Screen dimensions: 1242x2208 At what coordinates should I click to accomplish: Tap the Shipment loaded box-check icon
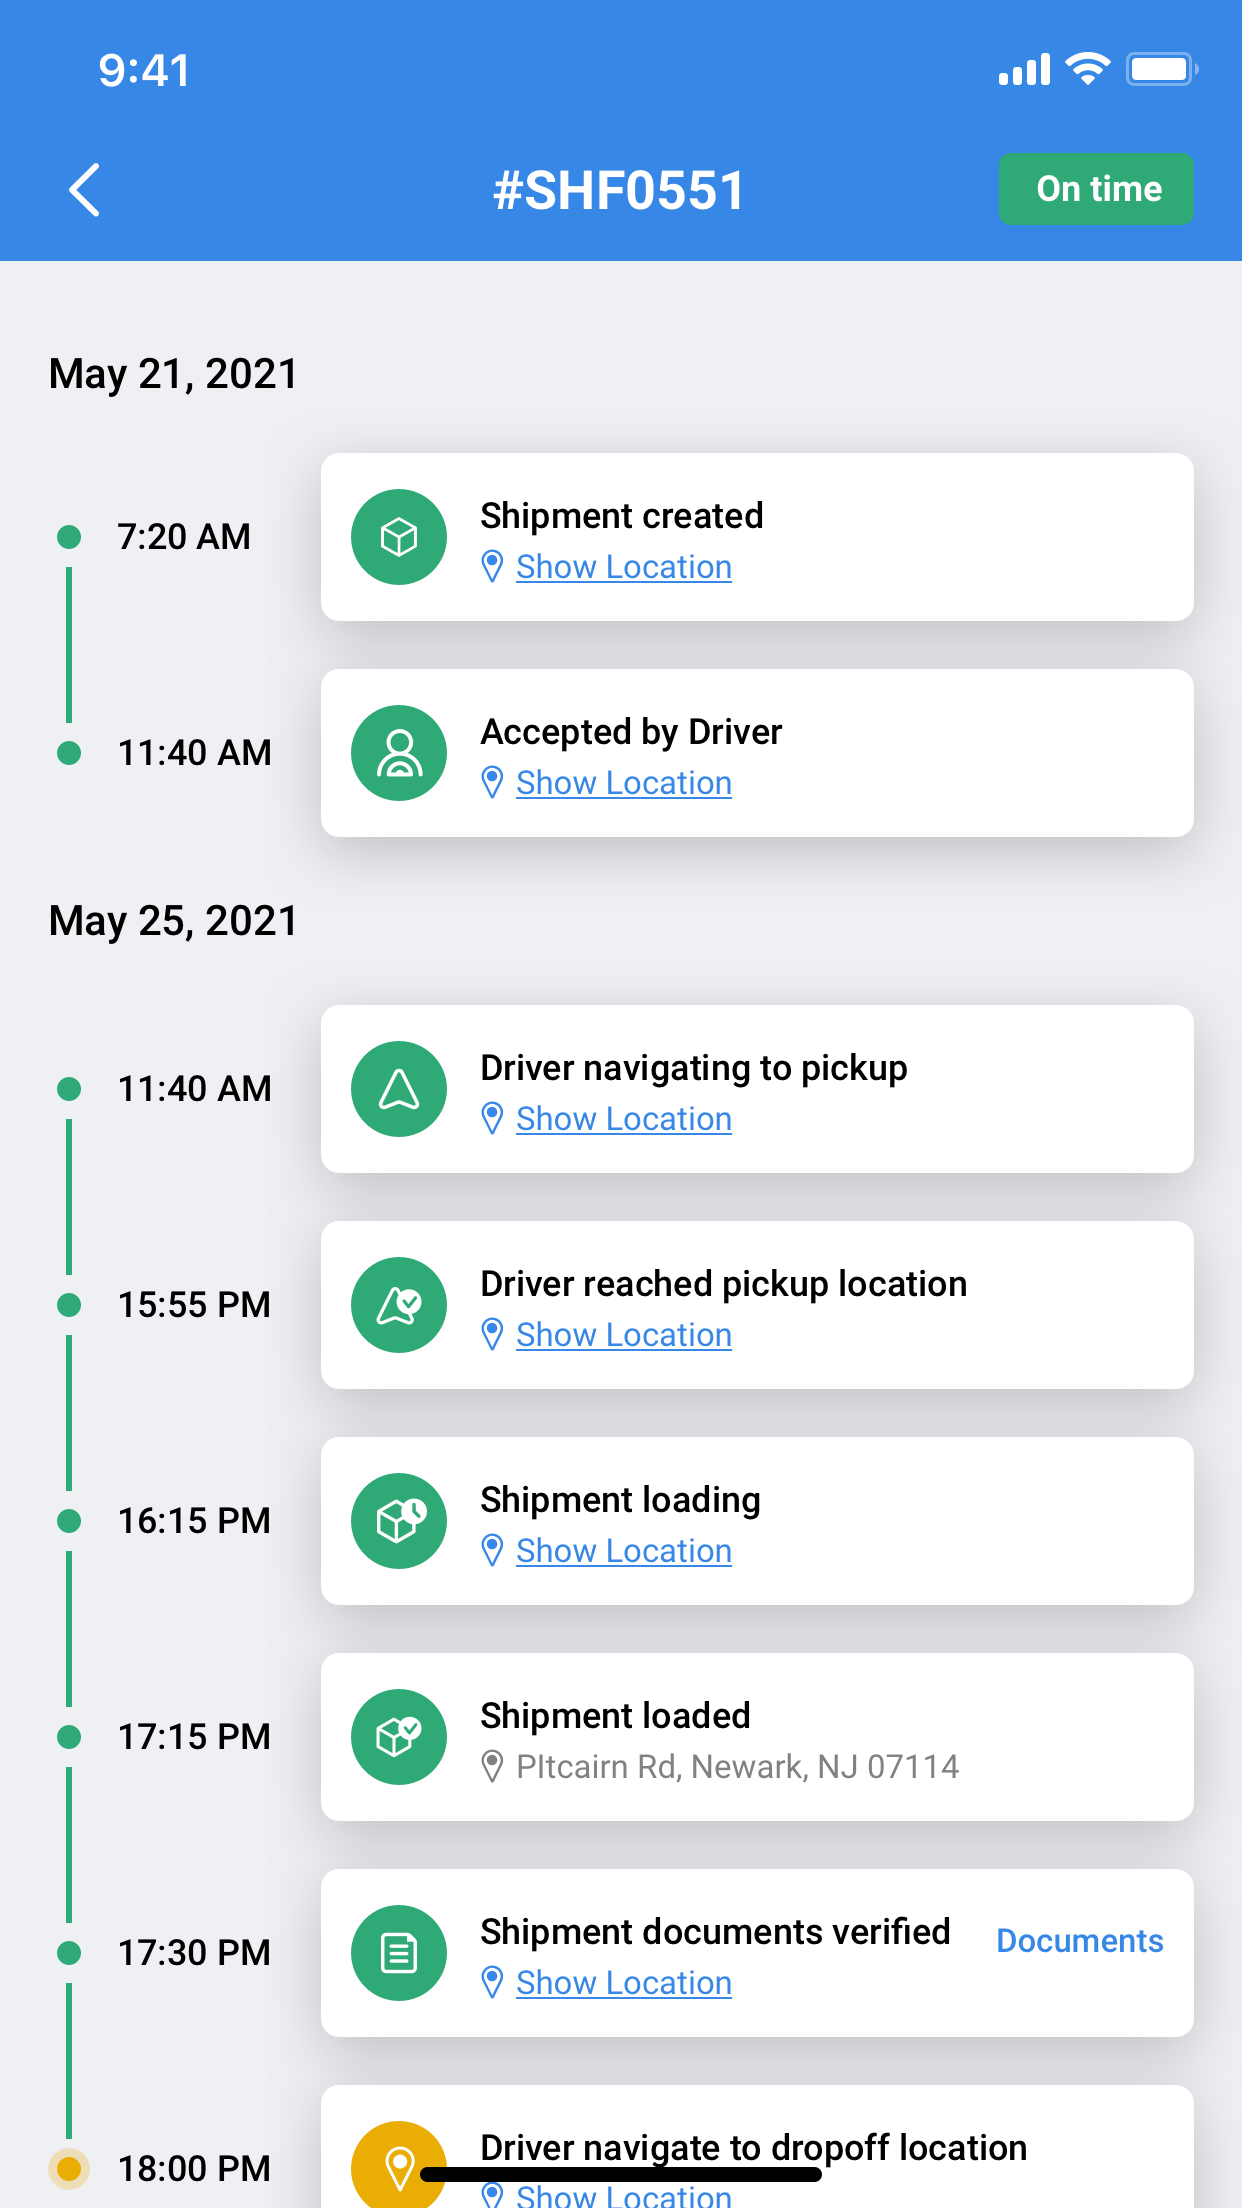coord(399,1737)
